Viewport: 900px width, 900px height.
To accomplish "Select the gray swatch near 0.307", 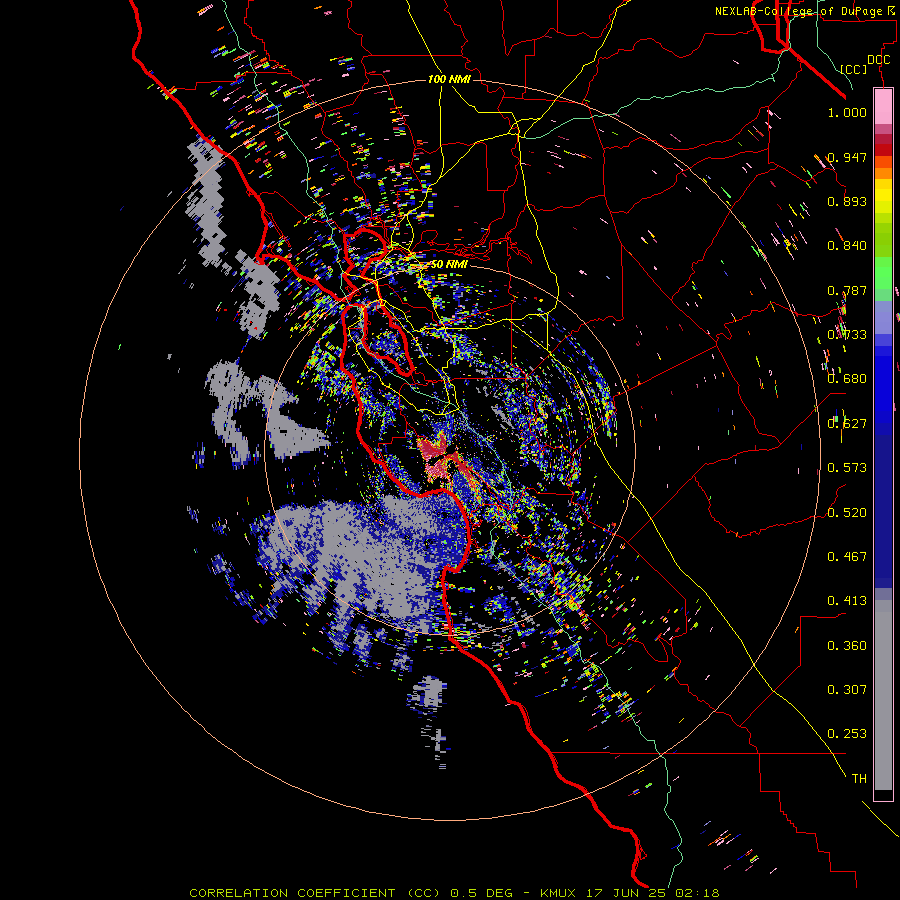I will coord(883,695).
